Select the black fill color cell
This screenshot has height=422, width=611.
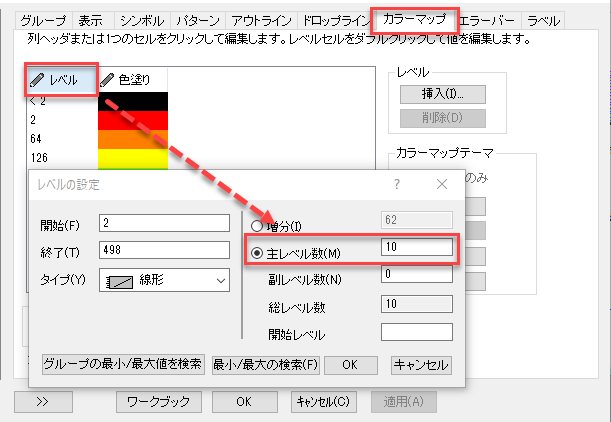point(133,101)
